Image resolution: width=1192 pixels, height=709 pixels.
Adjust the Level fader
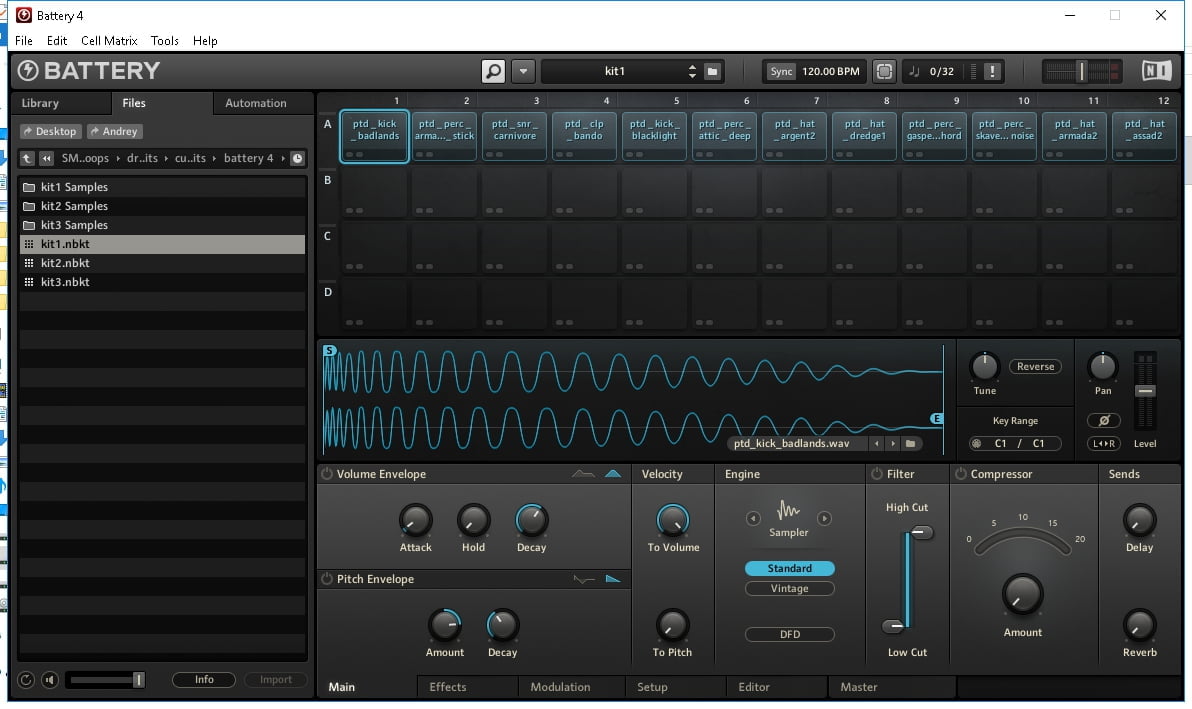pyautogui.click(x=1145, y=391)
